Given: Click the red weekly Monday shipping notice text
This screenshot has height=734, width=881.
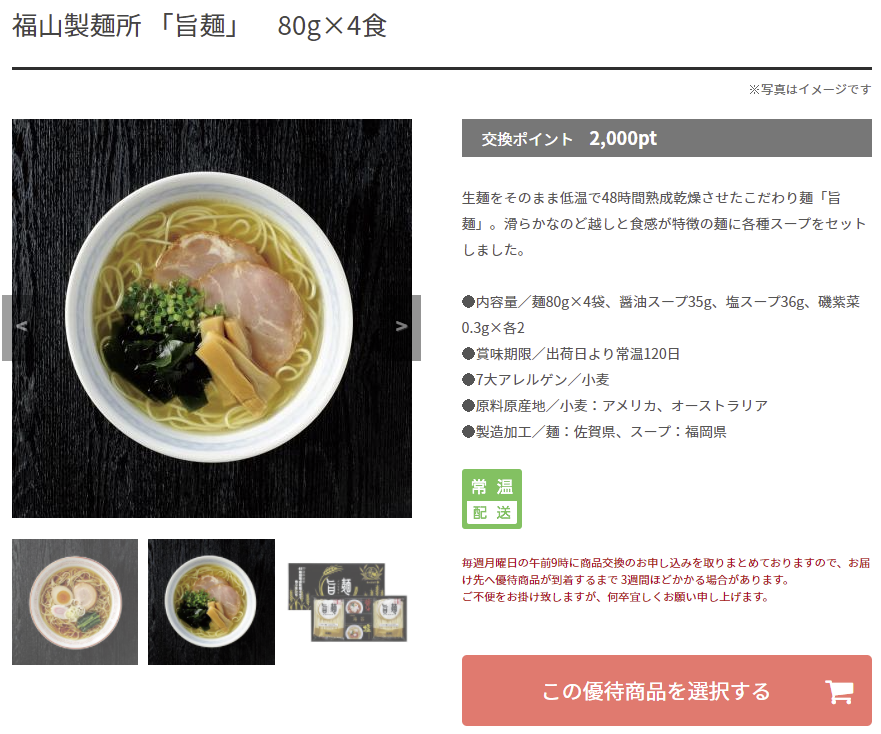Looking at the screenshot, I should coord(666,579).
